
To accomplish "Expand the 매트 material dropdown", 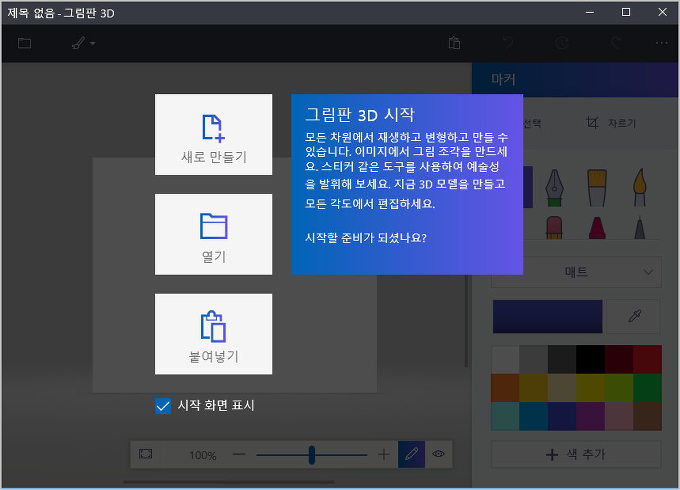I will pyautogui.click(x=576, y=271).
